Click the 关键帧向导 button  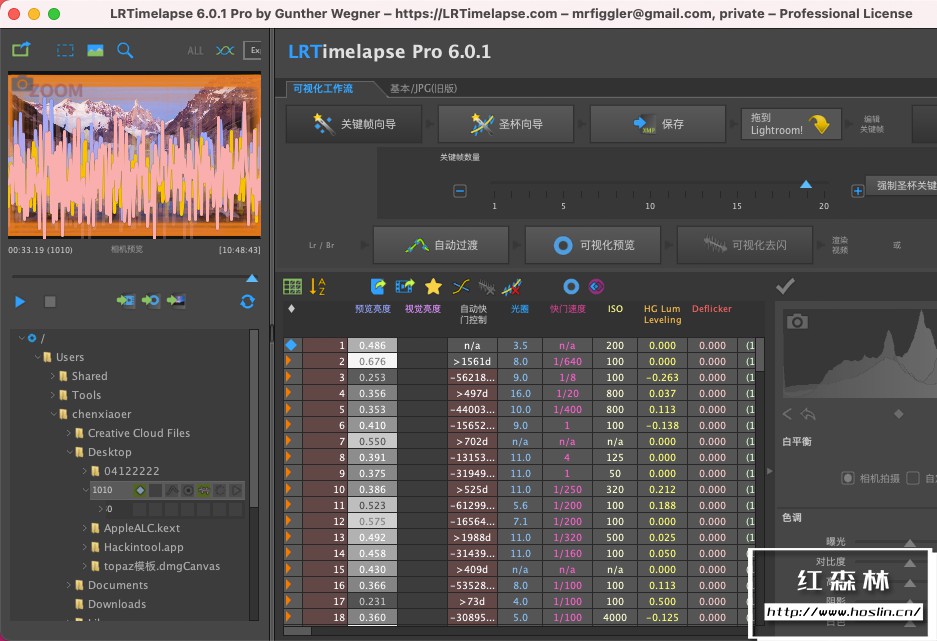pos(354,124)
